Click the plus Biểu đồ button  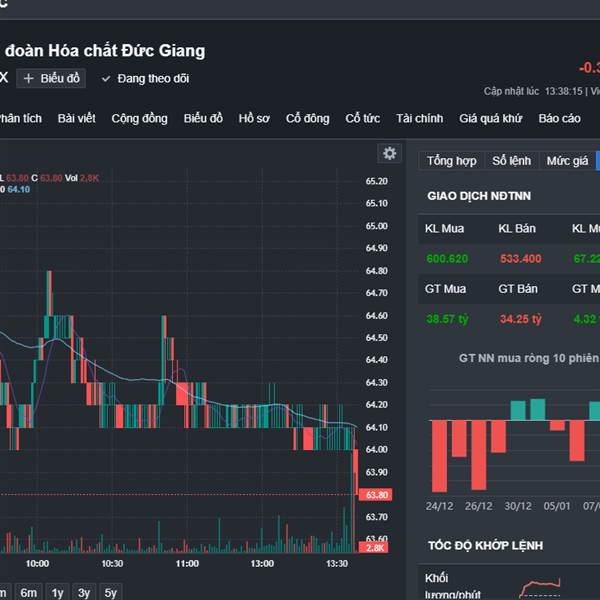(x=51, y=78)
